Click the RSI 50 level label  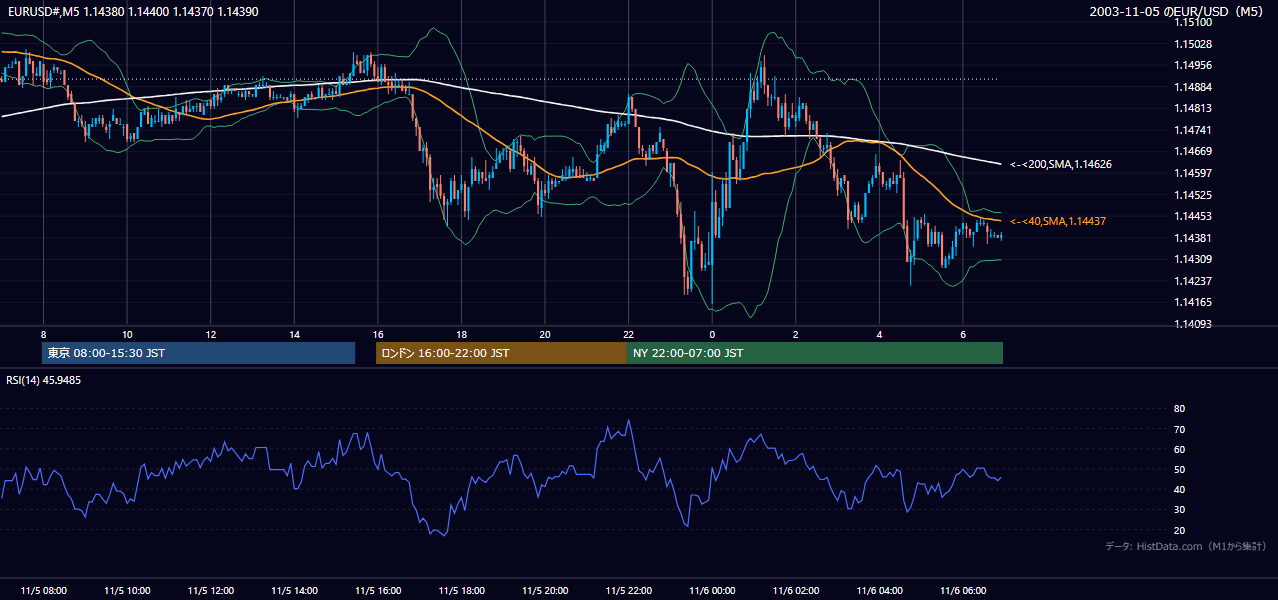(x=1179, y=470)
